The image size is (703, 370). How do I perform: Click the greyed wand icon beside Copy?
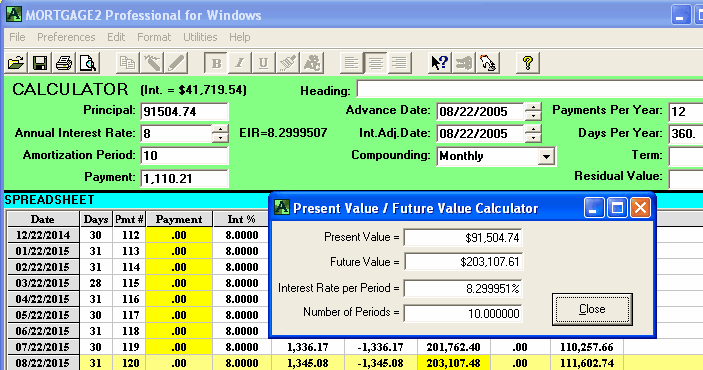[152, 63]
